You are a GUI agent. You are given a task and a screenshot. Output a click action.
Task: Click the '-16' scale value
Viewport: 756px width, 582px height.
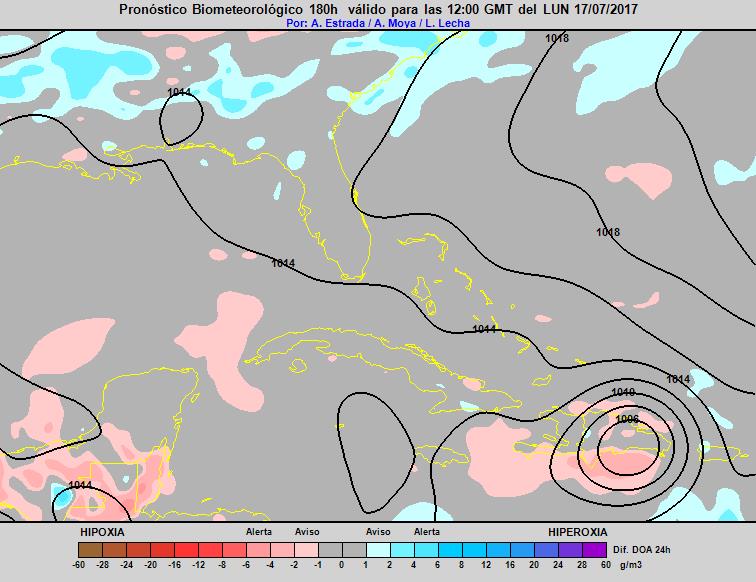pyautogui.click(x=175, y=565)
